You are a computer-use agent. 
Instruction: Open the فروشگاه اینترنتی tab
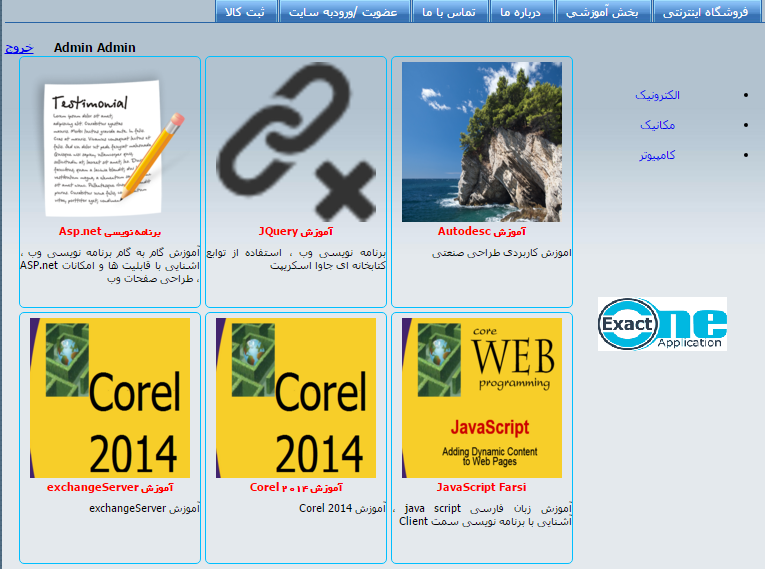(x=706, y=11)
